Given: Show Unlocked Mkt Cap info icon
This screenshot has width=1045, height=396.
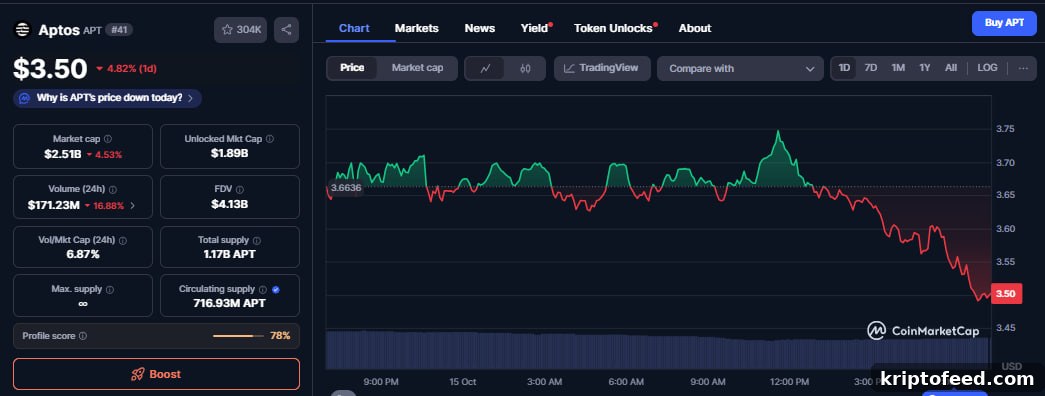Looking at the screenshot, I should coord(270,139).
